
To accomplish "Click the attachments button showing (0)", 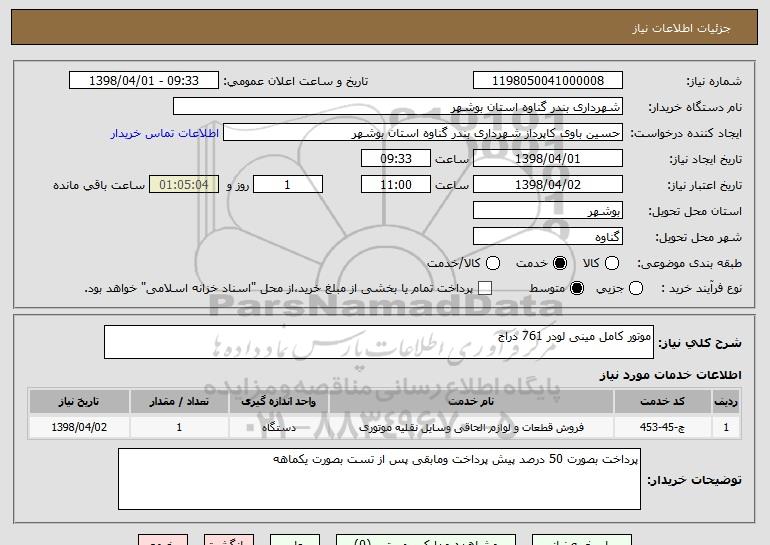I will [426, 540].
